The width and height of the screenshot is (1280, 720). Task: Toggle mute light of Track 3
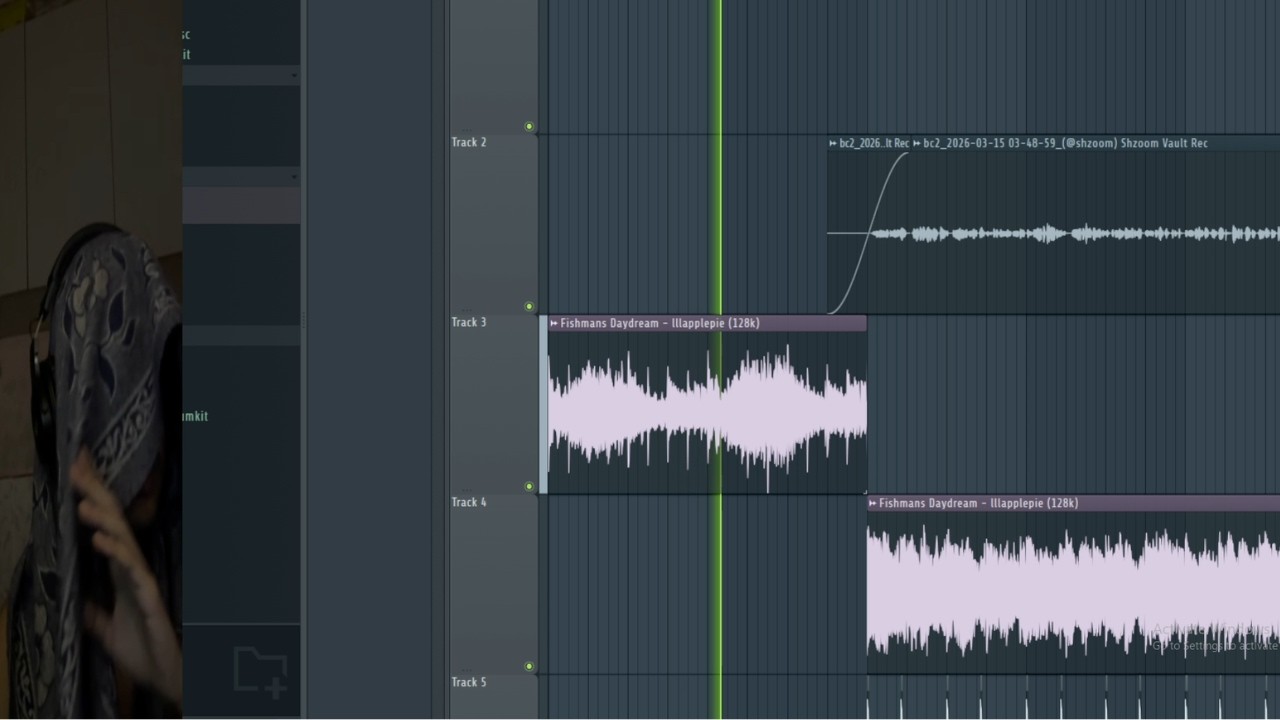pos(529,487)
